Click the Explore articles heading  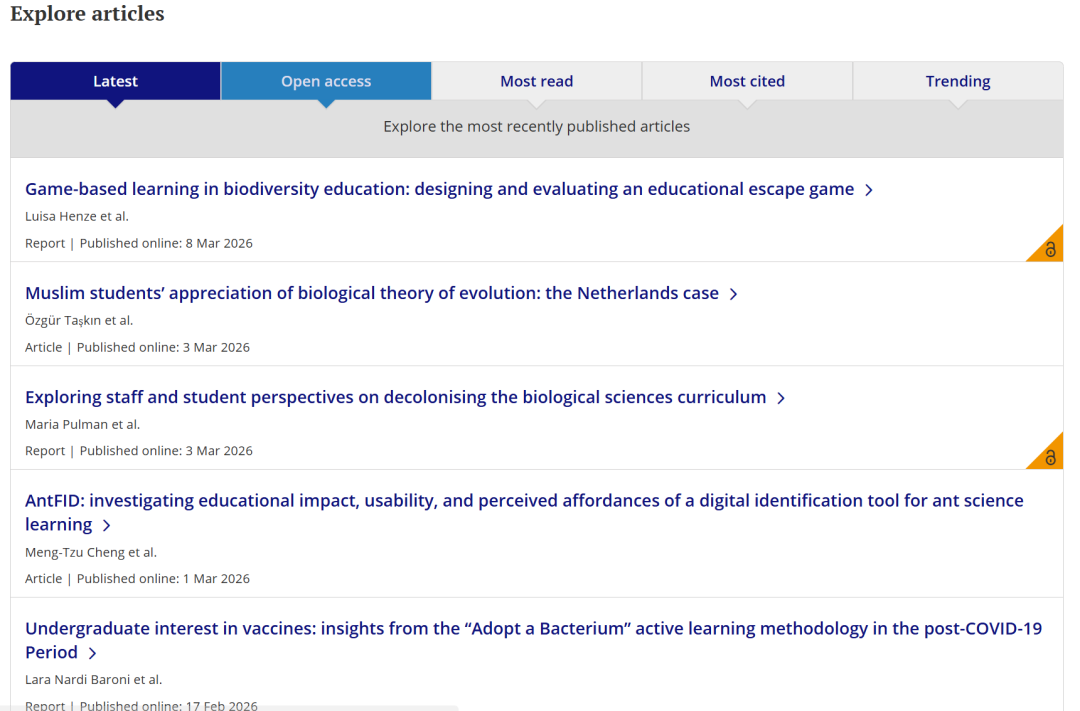tap(87, 14)
